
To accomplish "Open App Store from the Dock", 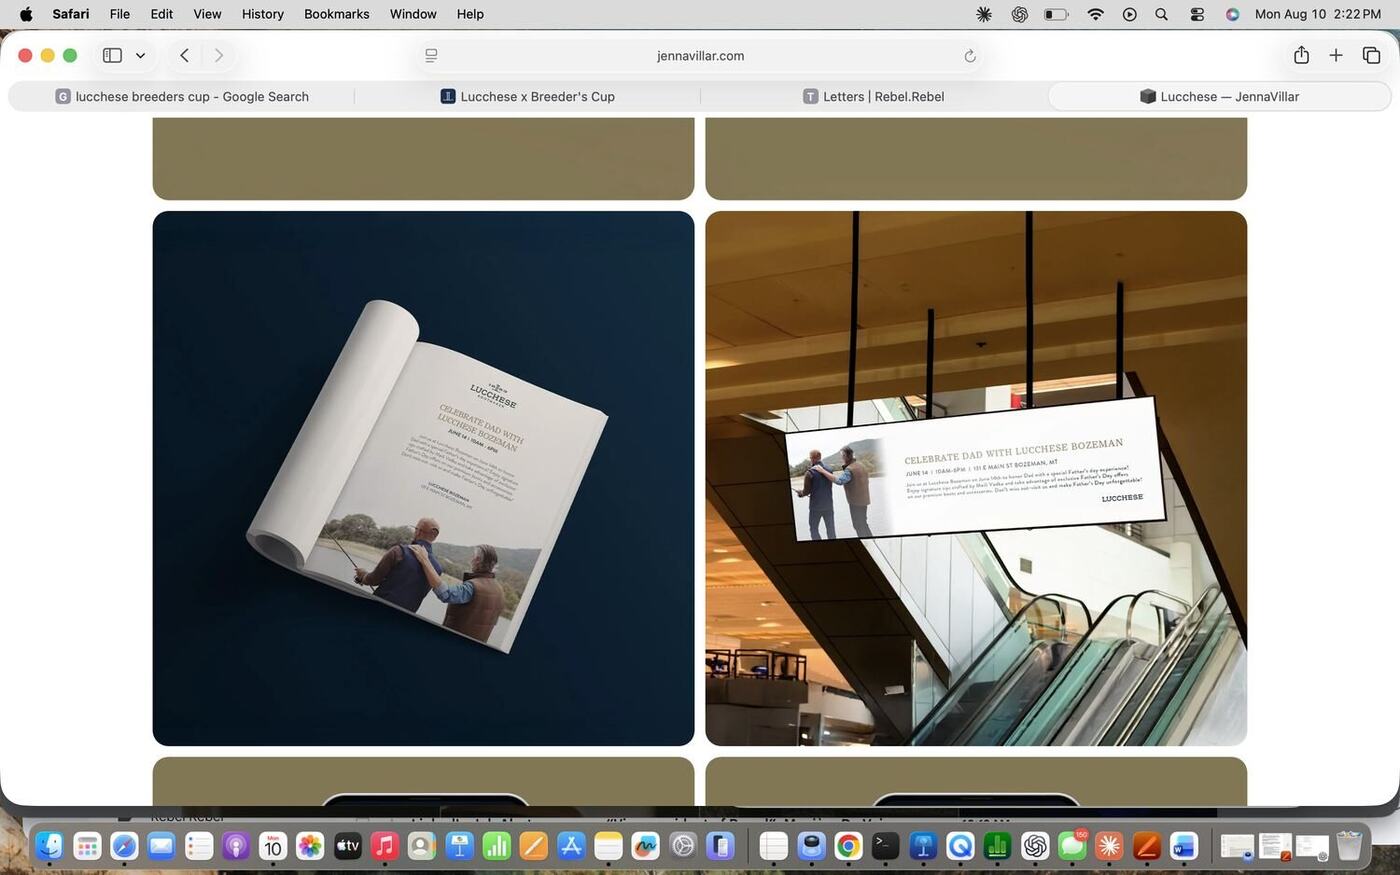I will 571,847.
